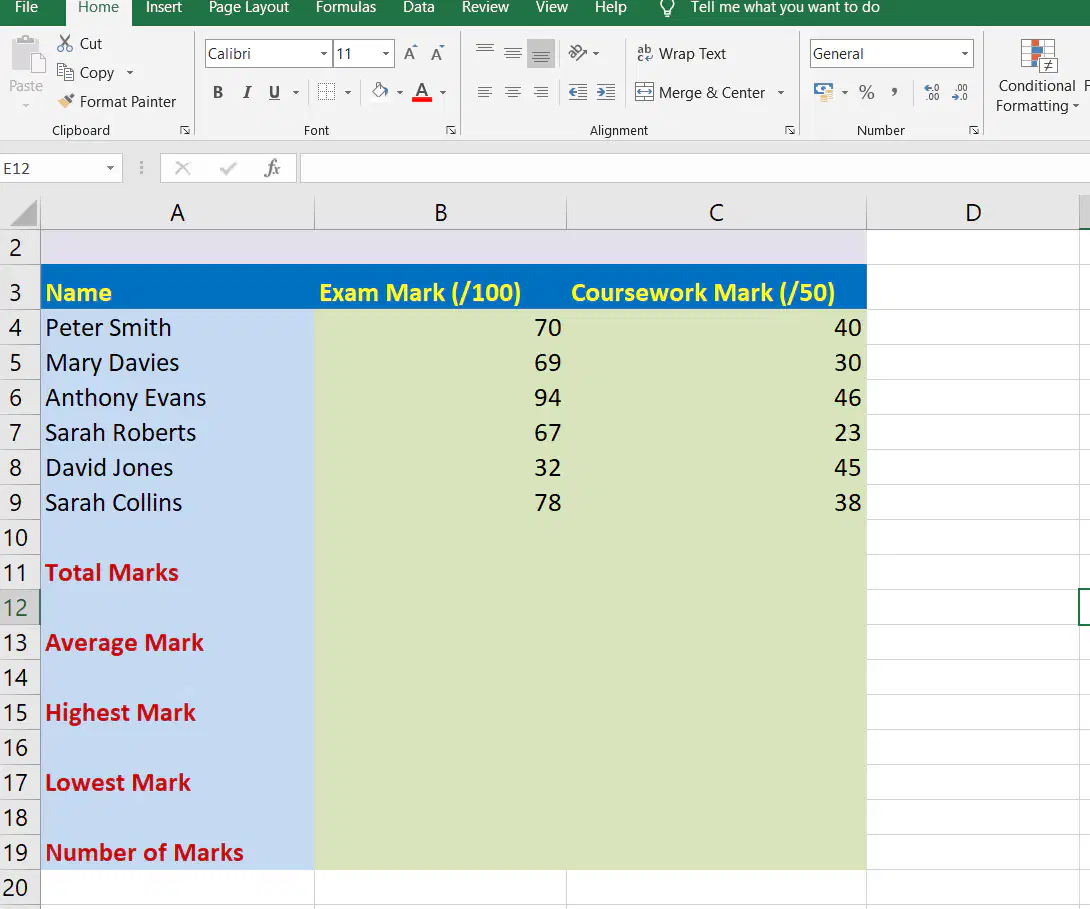Viewport: 1090px width, 909px height.
Task: Toggle Bold formatting
Action: [x=218, y=92]
